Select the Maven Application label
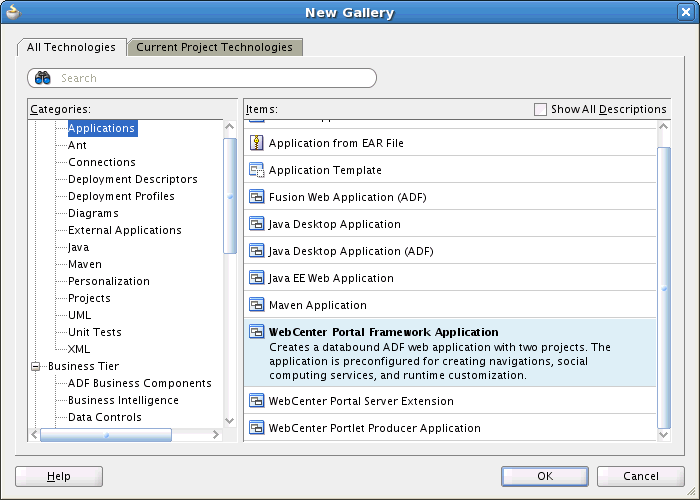Image resolution: width=700 pixels, height=500 pixels. tap(317, 305)
